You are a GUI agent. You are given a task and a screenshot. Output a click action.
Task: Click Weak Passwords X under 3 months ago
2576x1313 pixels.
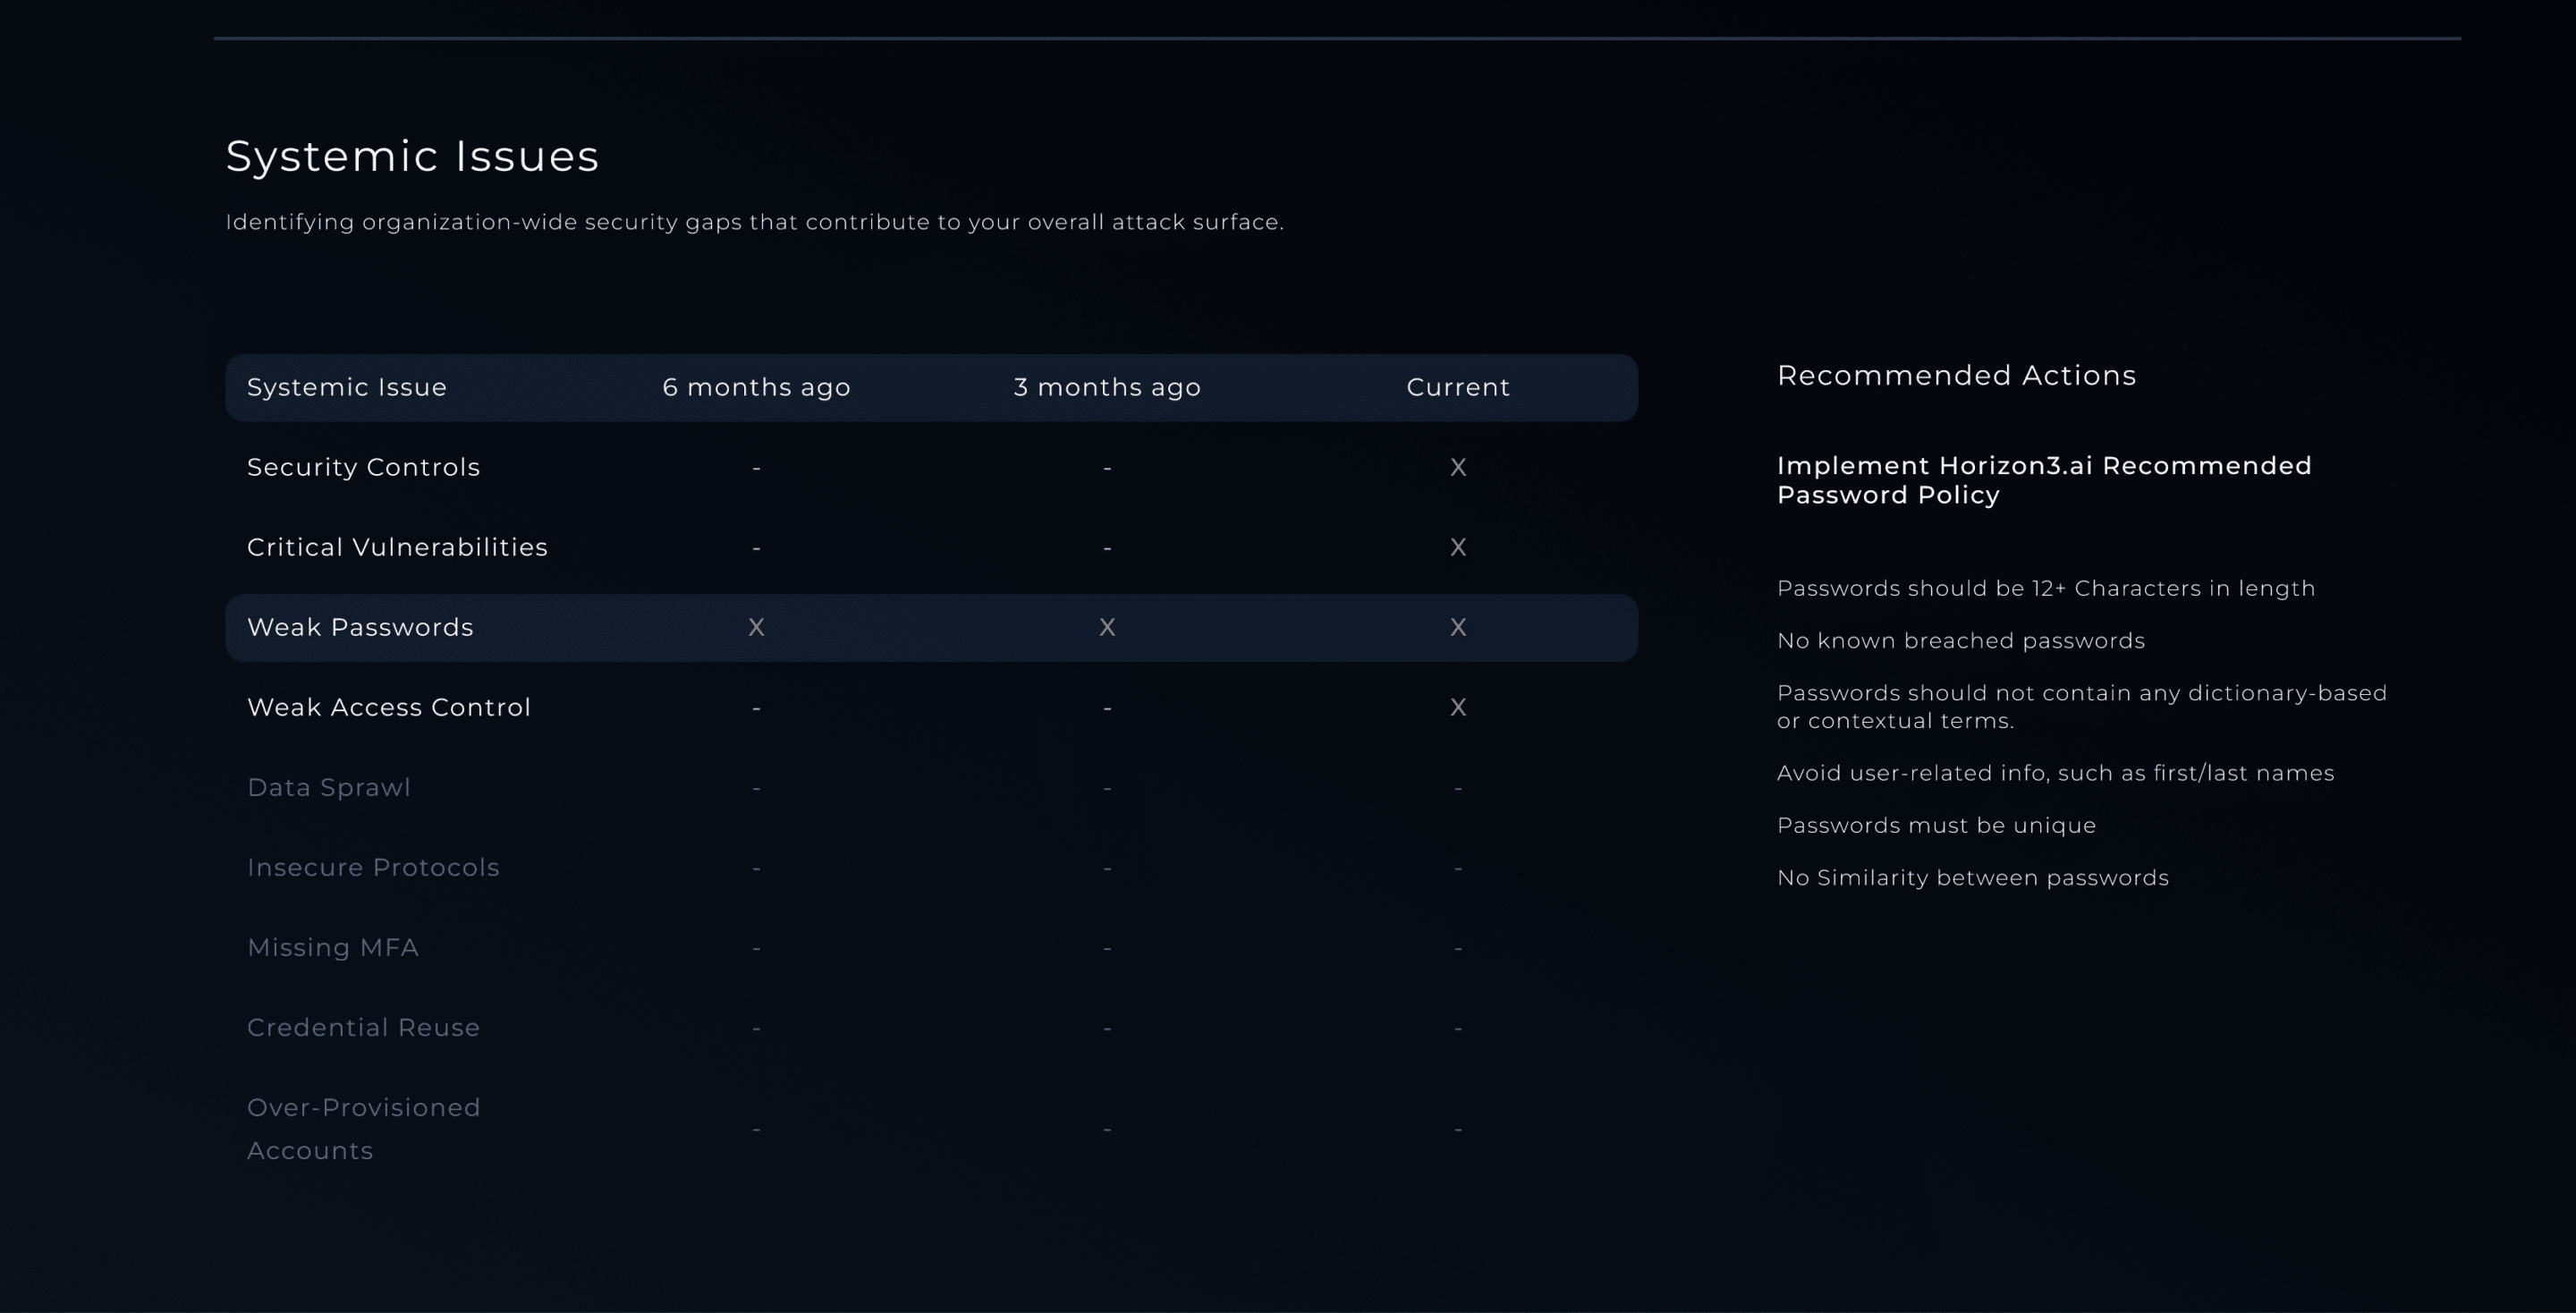1107,627
